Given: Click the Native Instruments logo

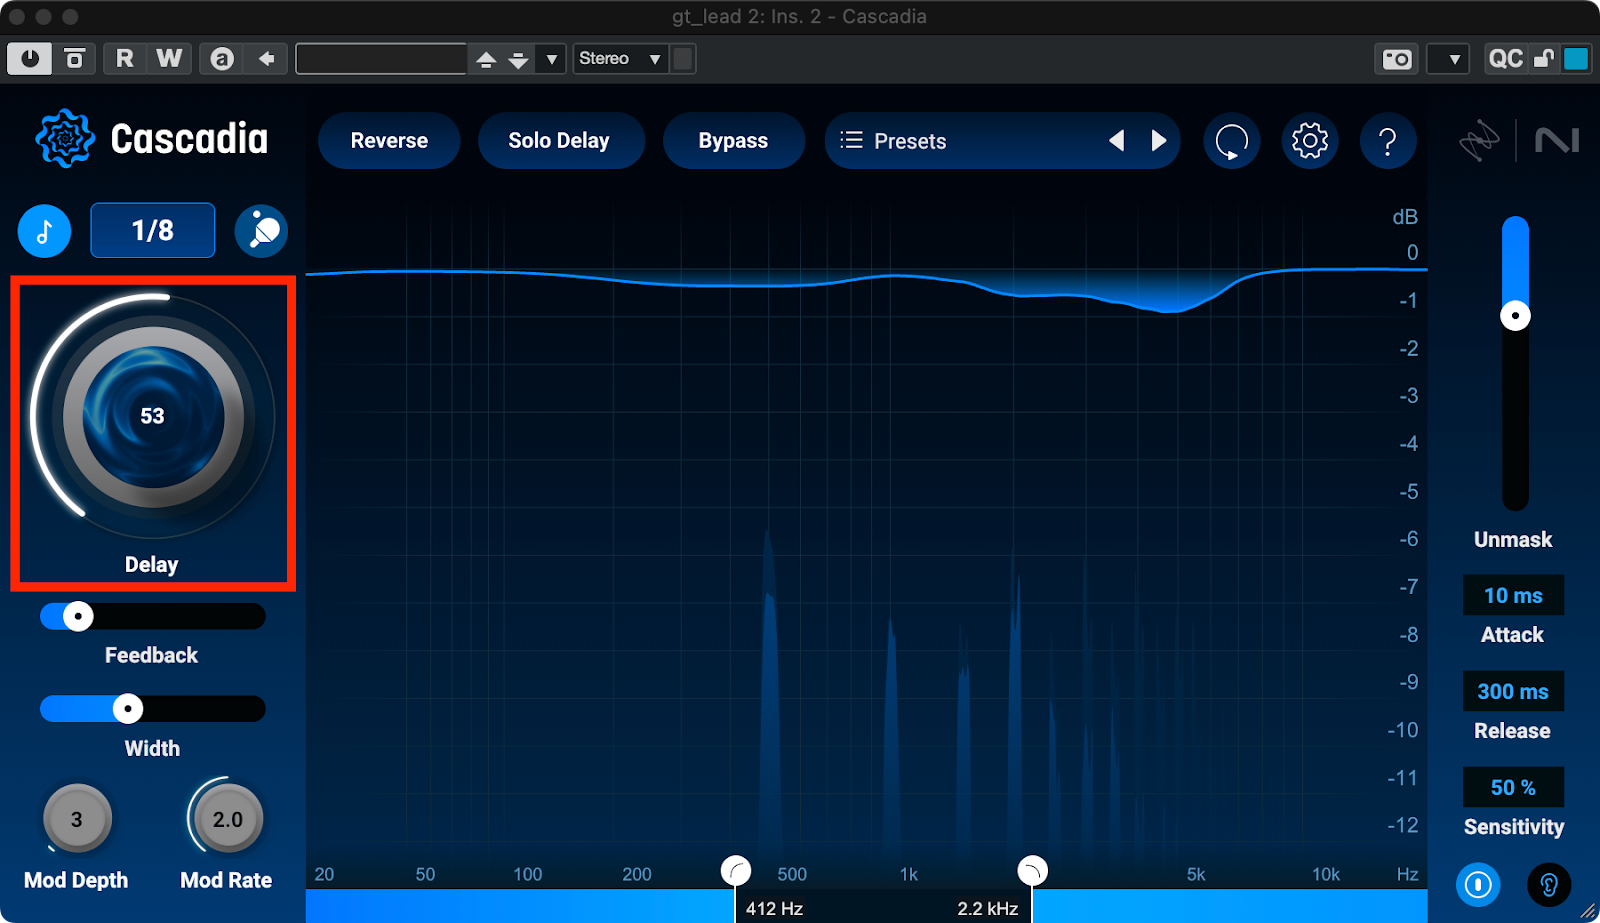Looking at the screenshot, I should [1557, 141].
